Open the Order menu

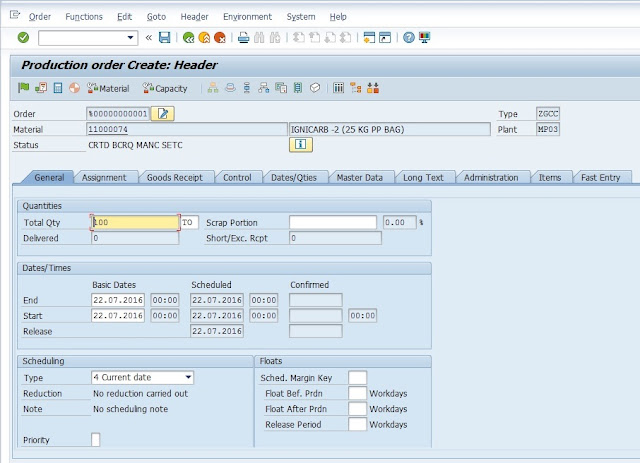pyautogui.click(x=40, y=17)
